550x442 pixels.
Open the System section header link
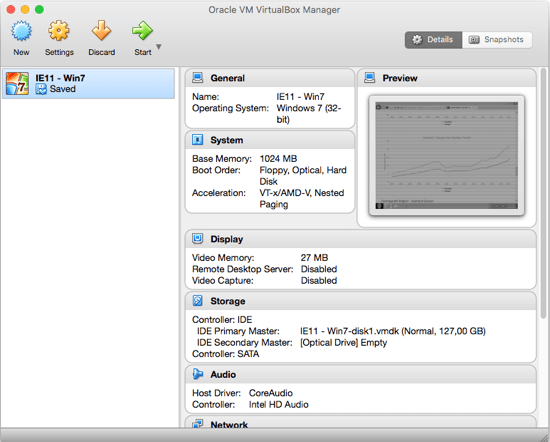click(x=227, y=140)
